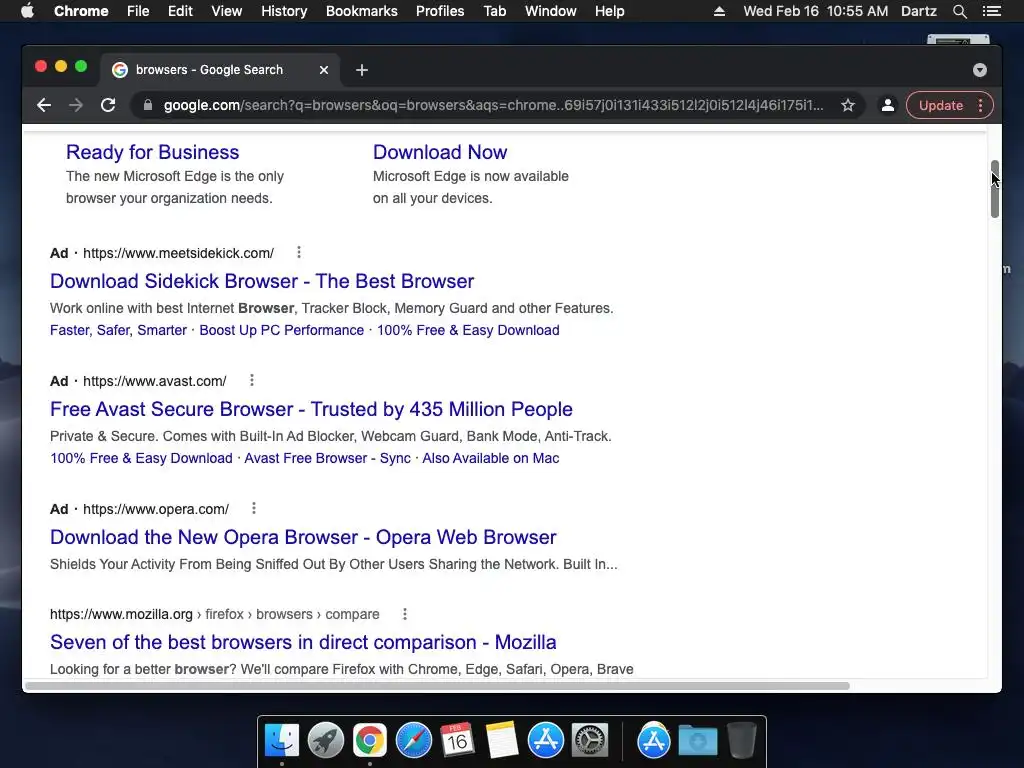Reload the Google search page

108,105
